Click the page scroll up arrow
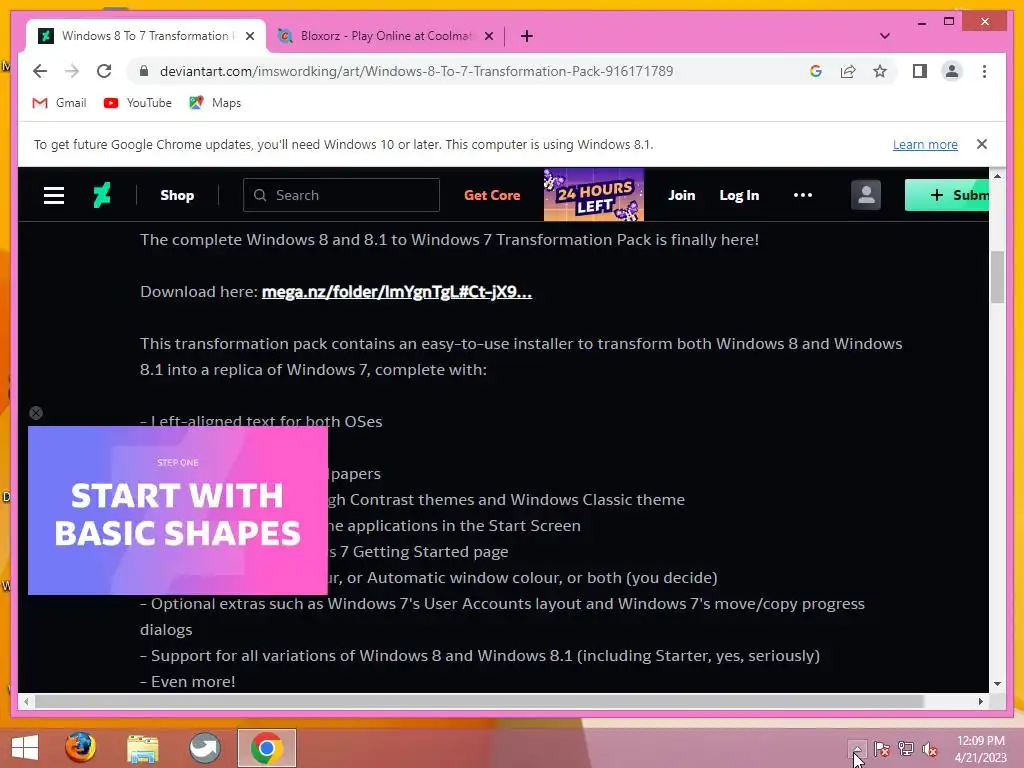1024x768 pixels. (997, 176)
